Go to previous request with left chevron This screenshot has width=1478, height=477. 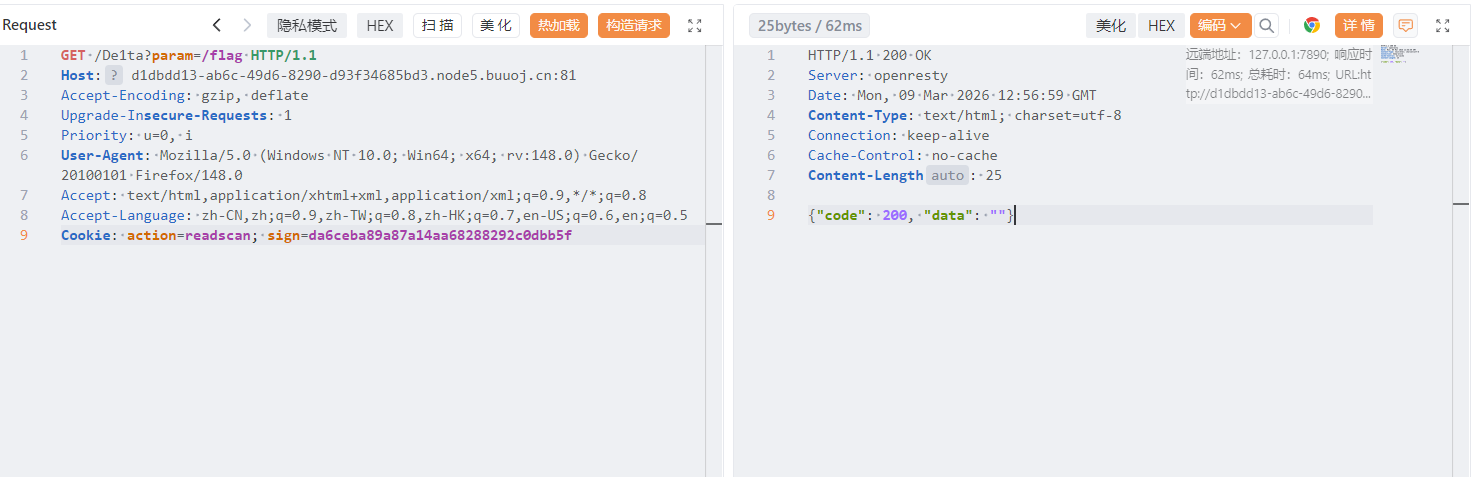click(217, 26)
